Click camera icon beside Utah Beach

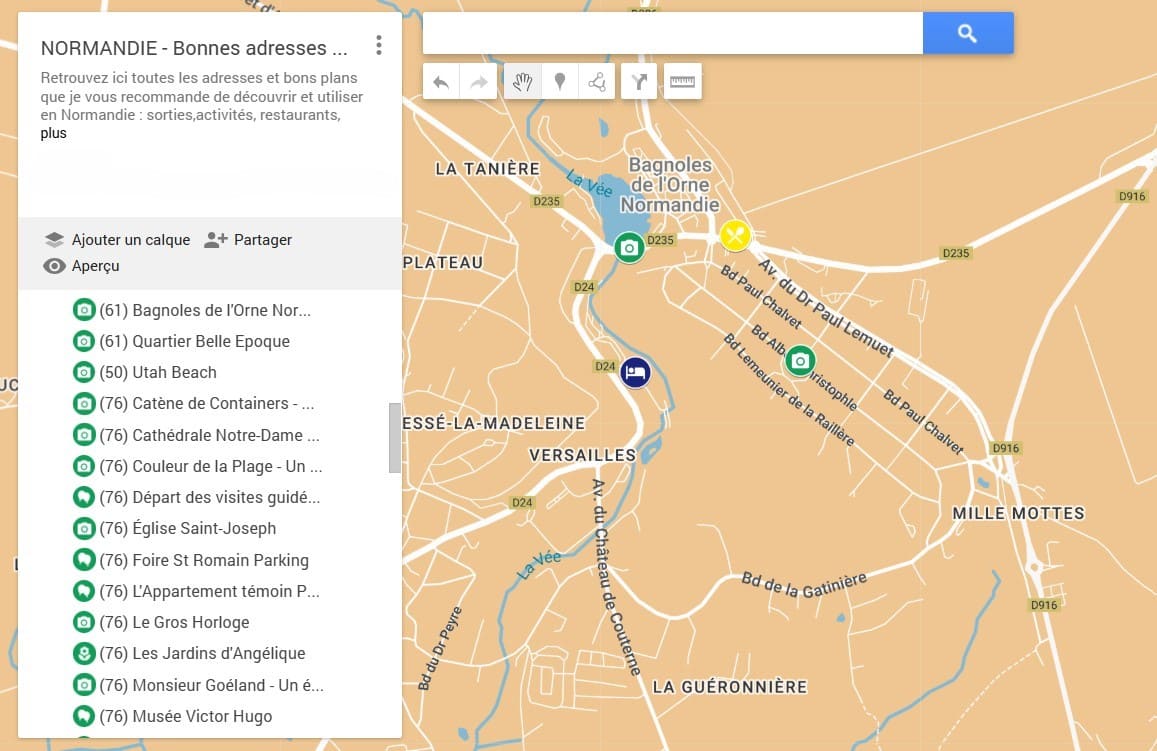tap(84, 373)
